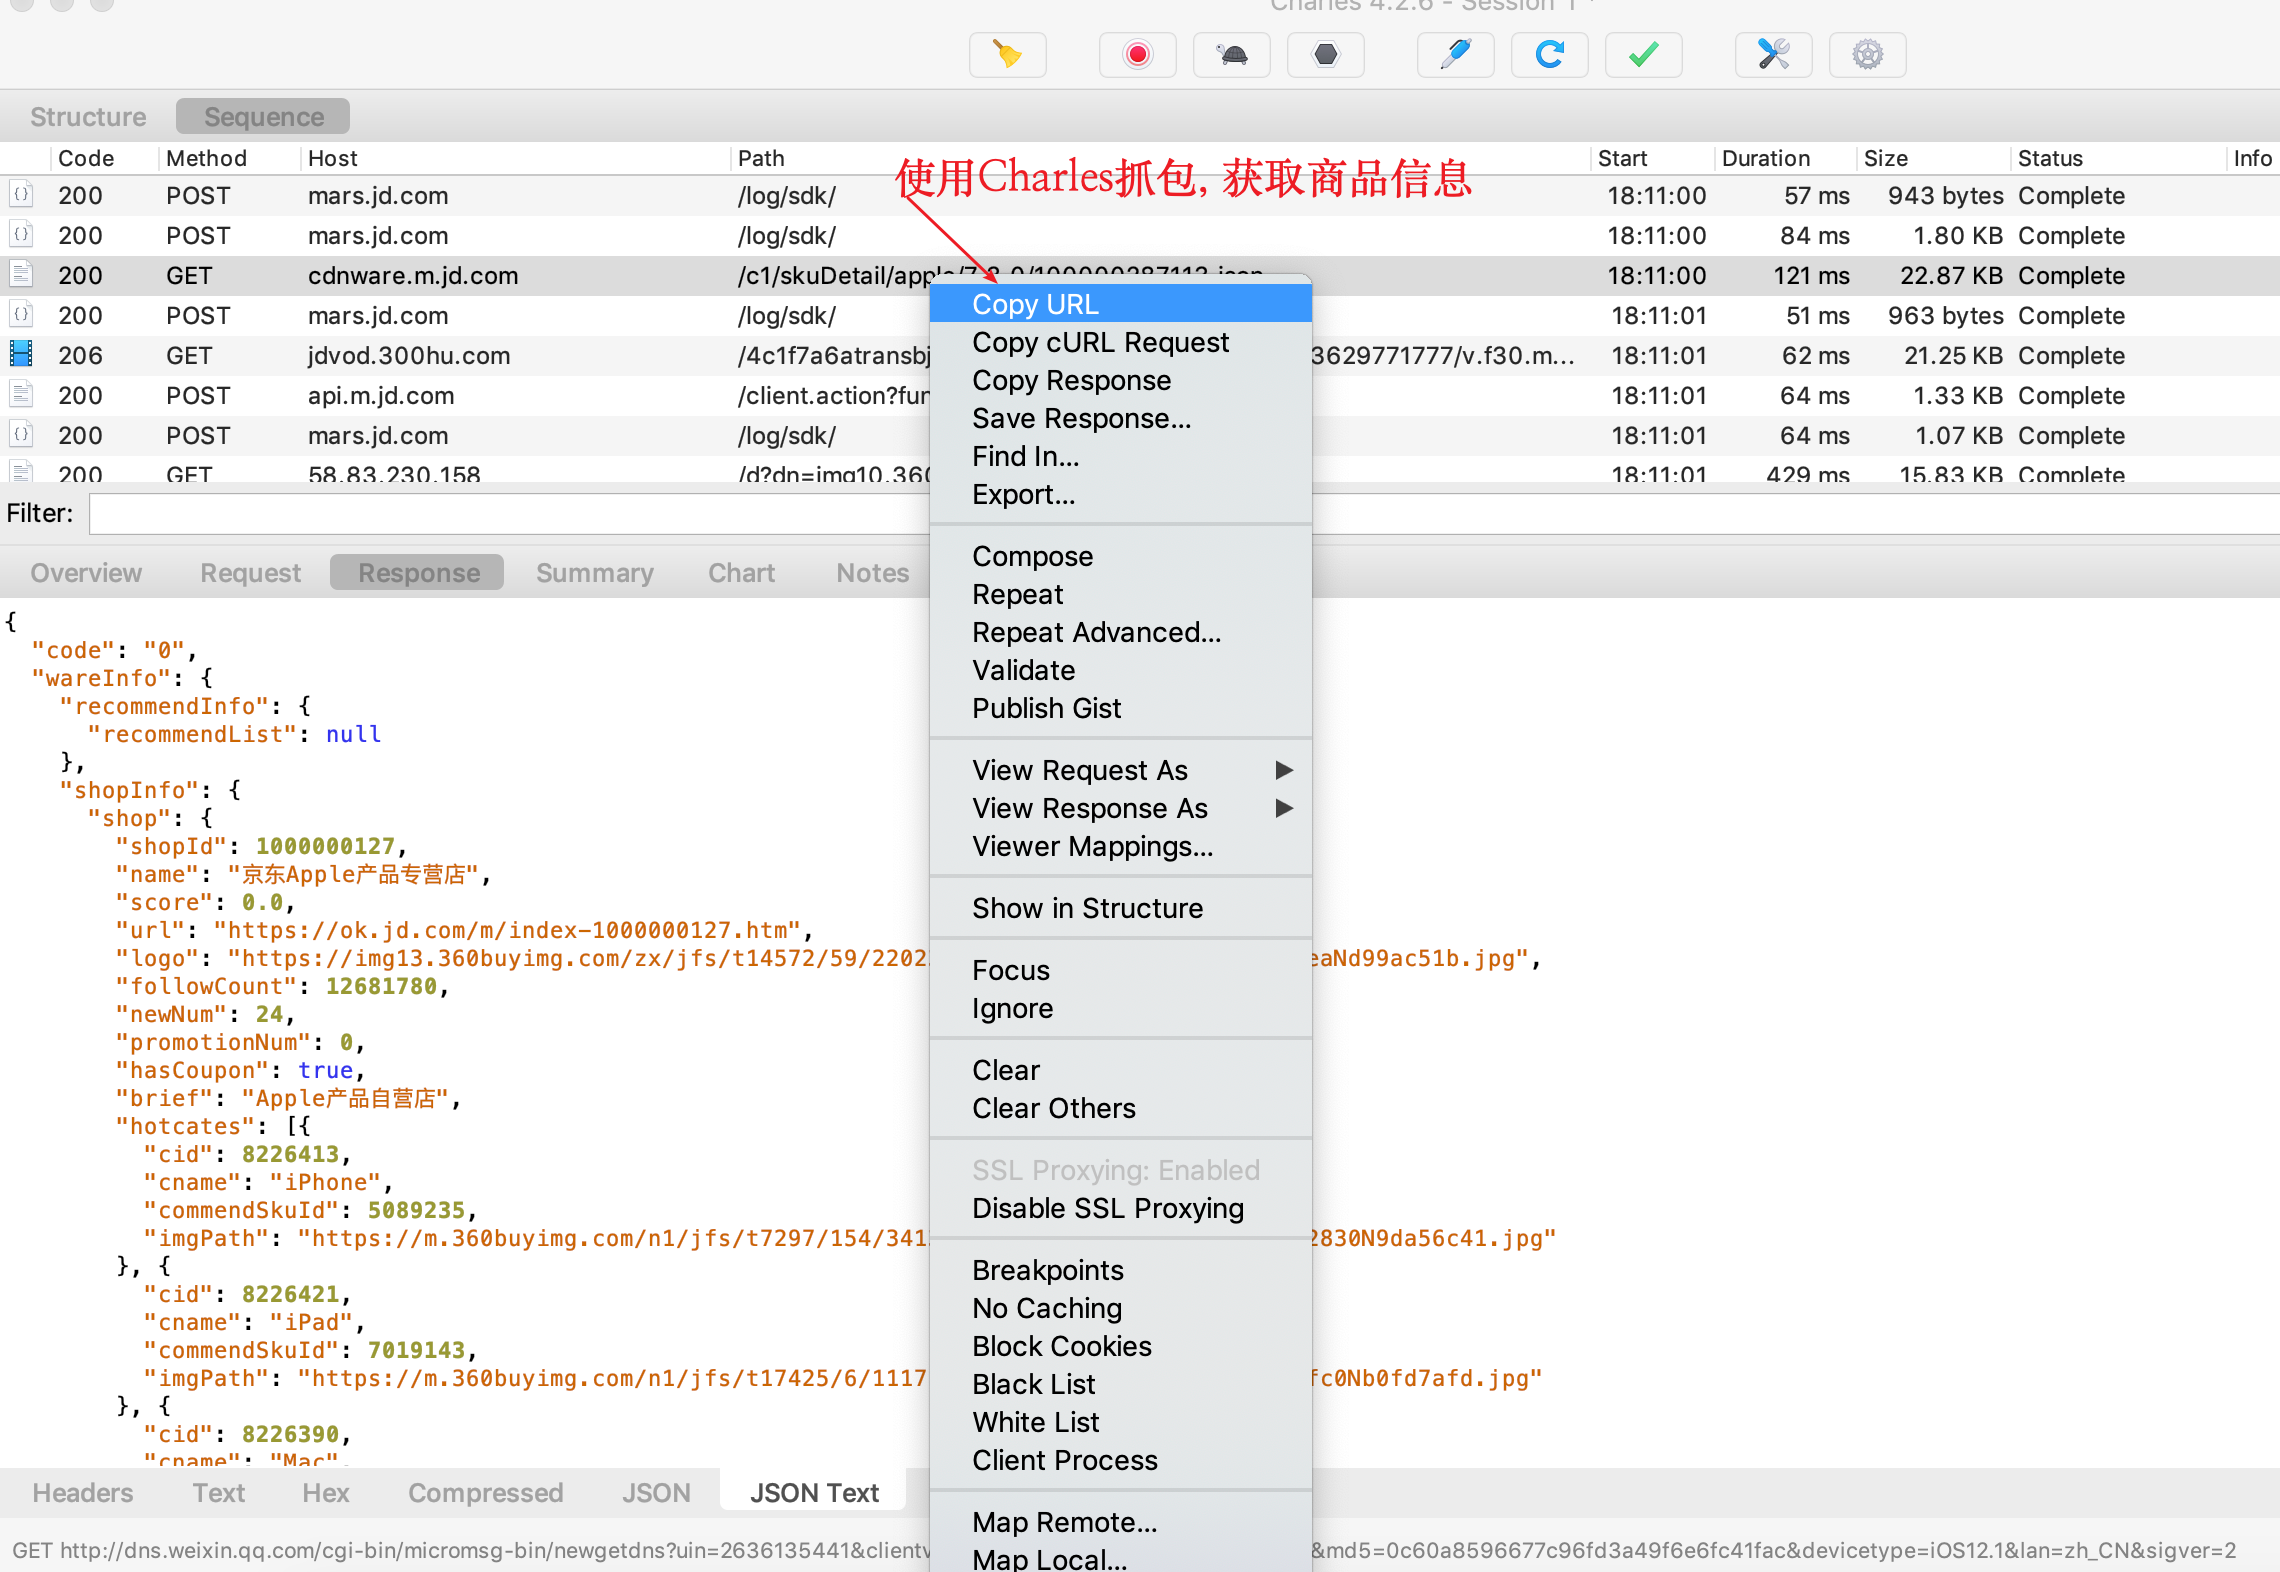Toggle Block Cookies in context menu
2280x1572 pixels.
(1120, 1346)
